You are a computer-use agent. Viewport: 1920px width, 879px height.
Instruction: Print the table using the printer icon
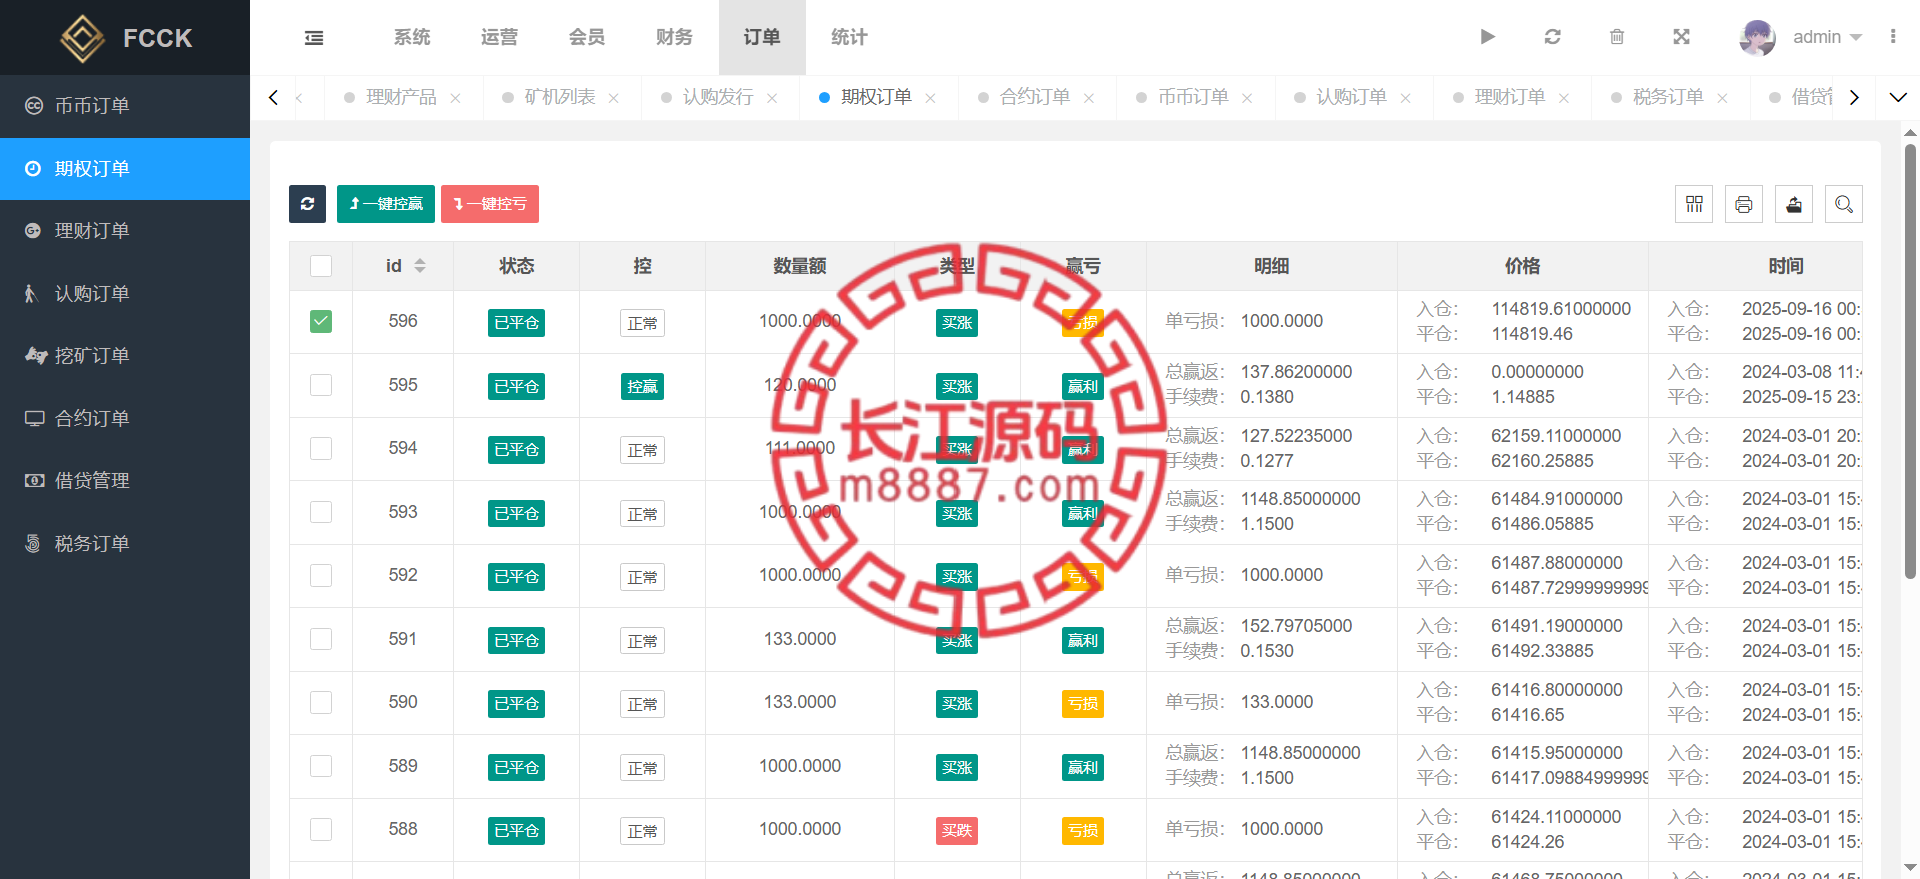pyautogui.click(x=1744, y=204)
